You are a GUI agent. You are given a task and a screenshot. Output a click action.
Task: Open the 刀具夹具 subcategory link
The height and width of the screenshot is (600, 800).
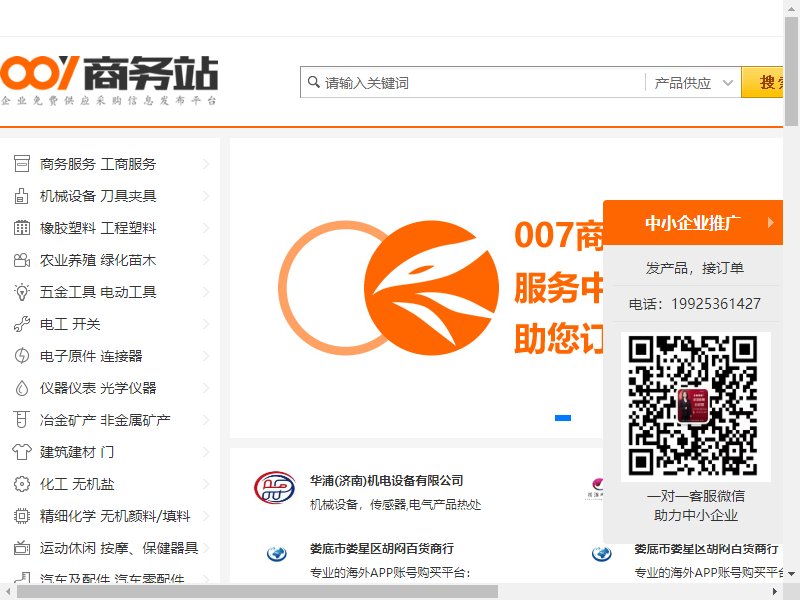[x=128, y=196]
